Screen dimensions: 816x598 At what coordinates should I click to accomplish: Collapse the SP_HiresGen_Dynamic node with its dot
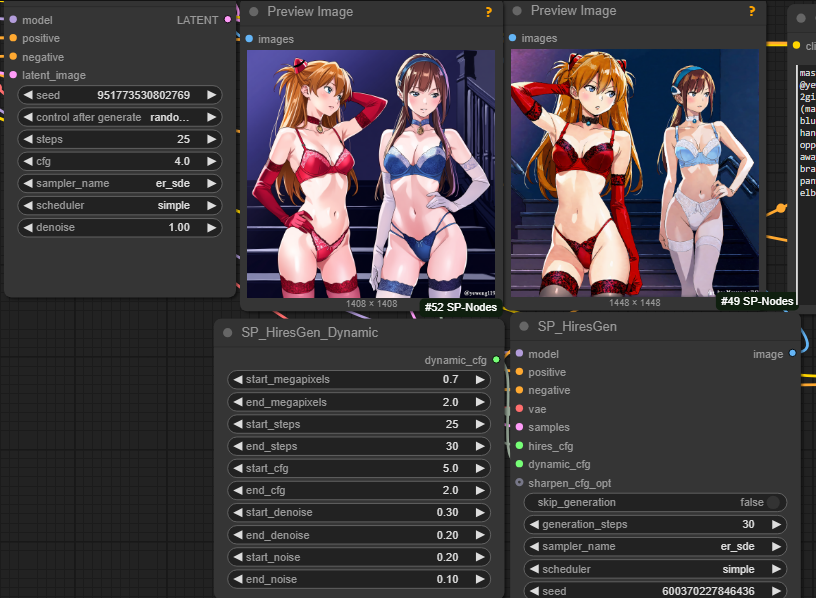tap(227, 333)
